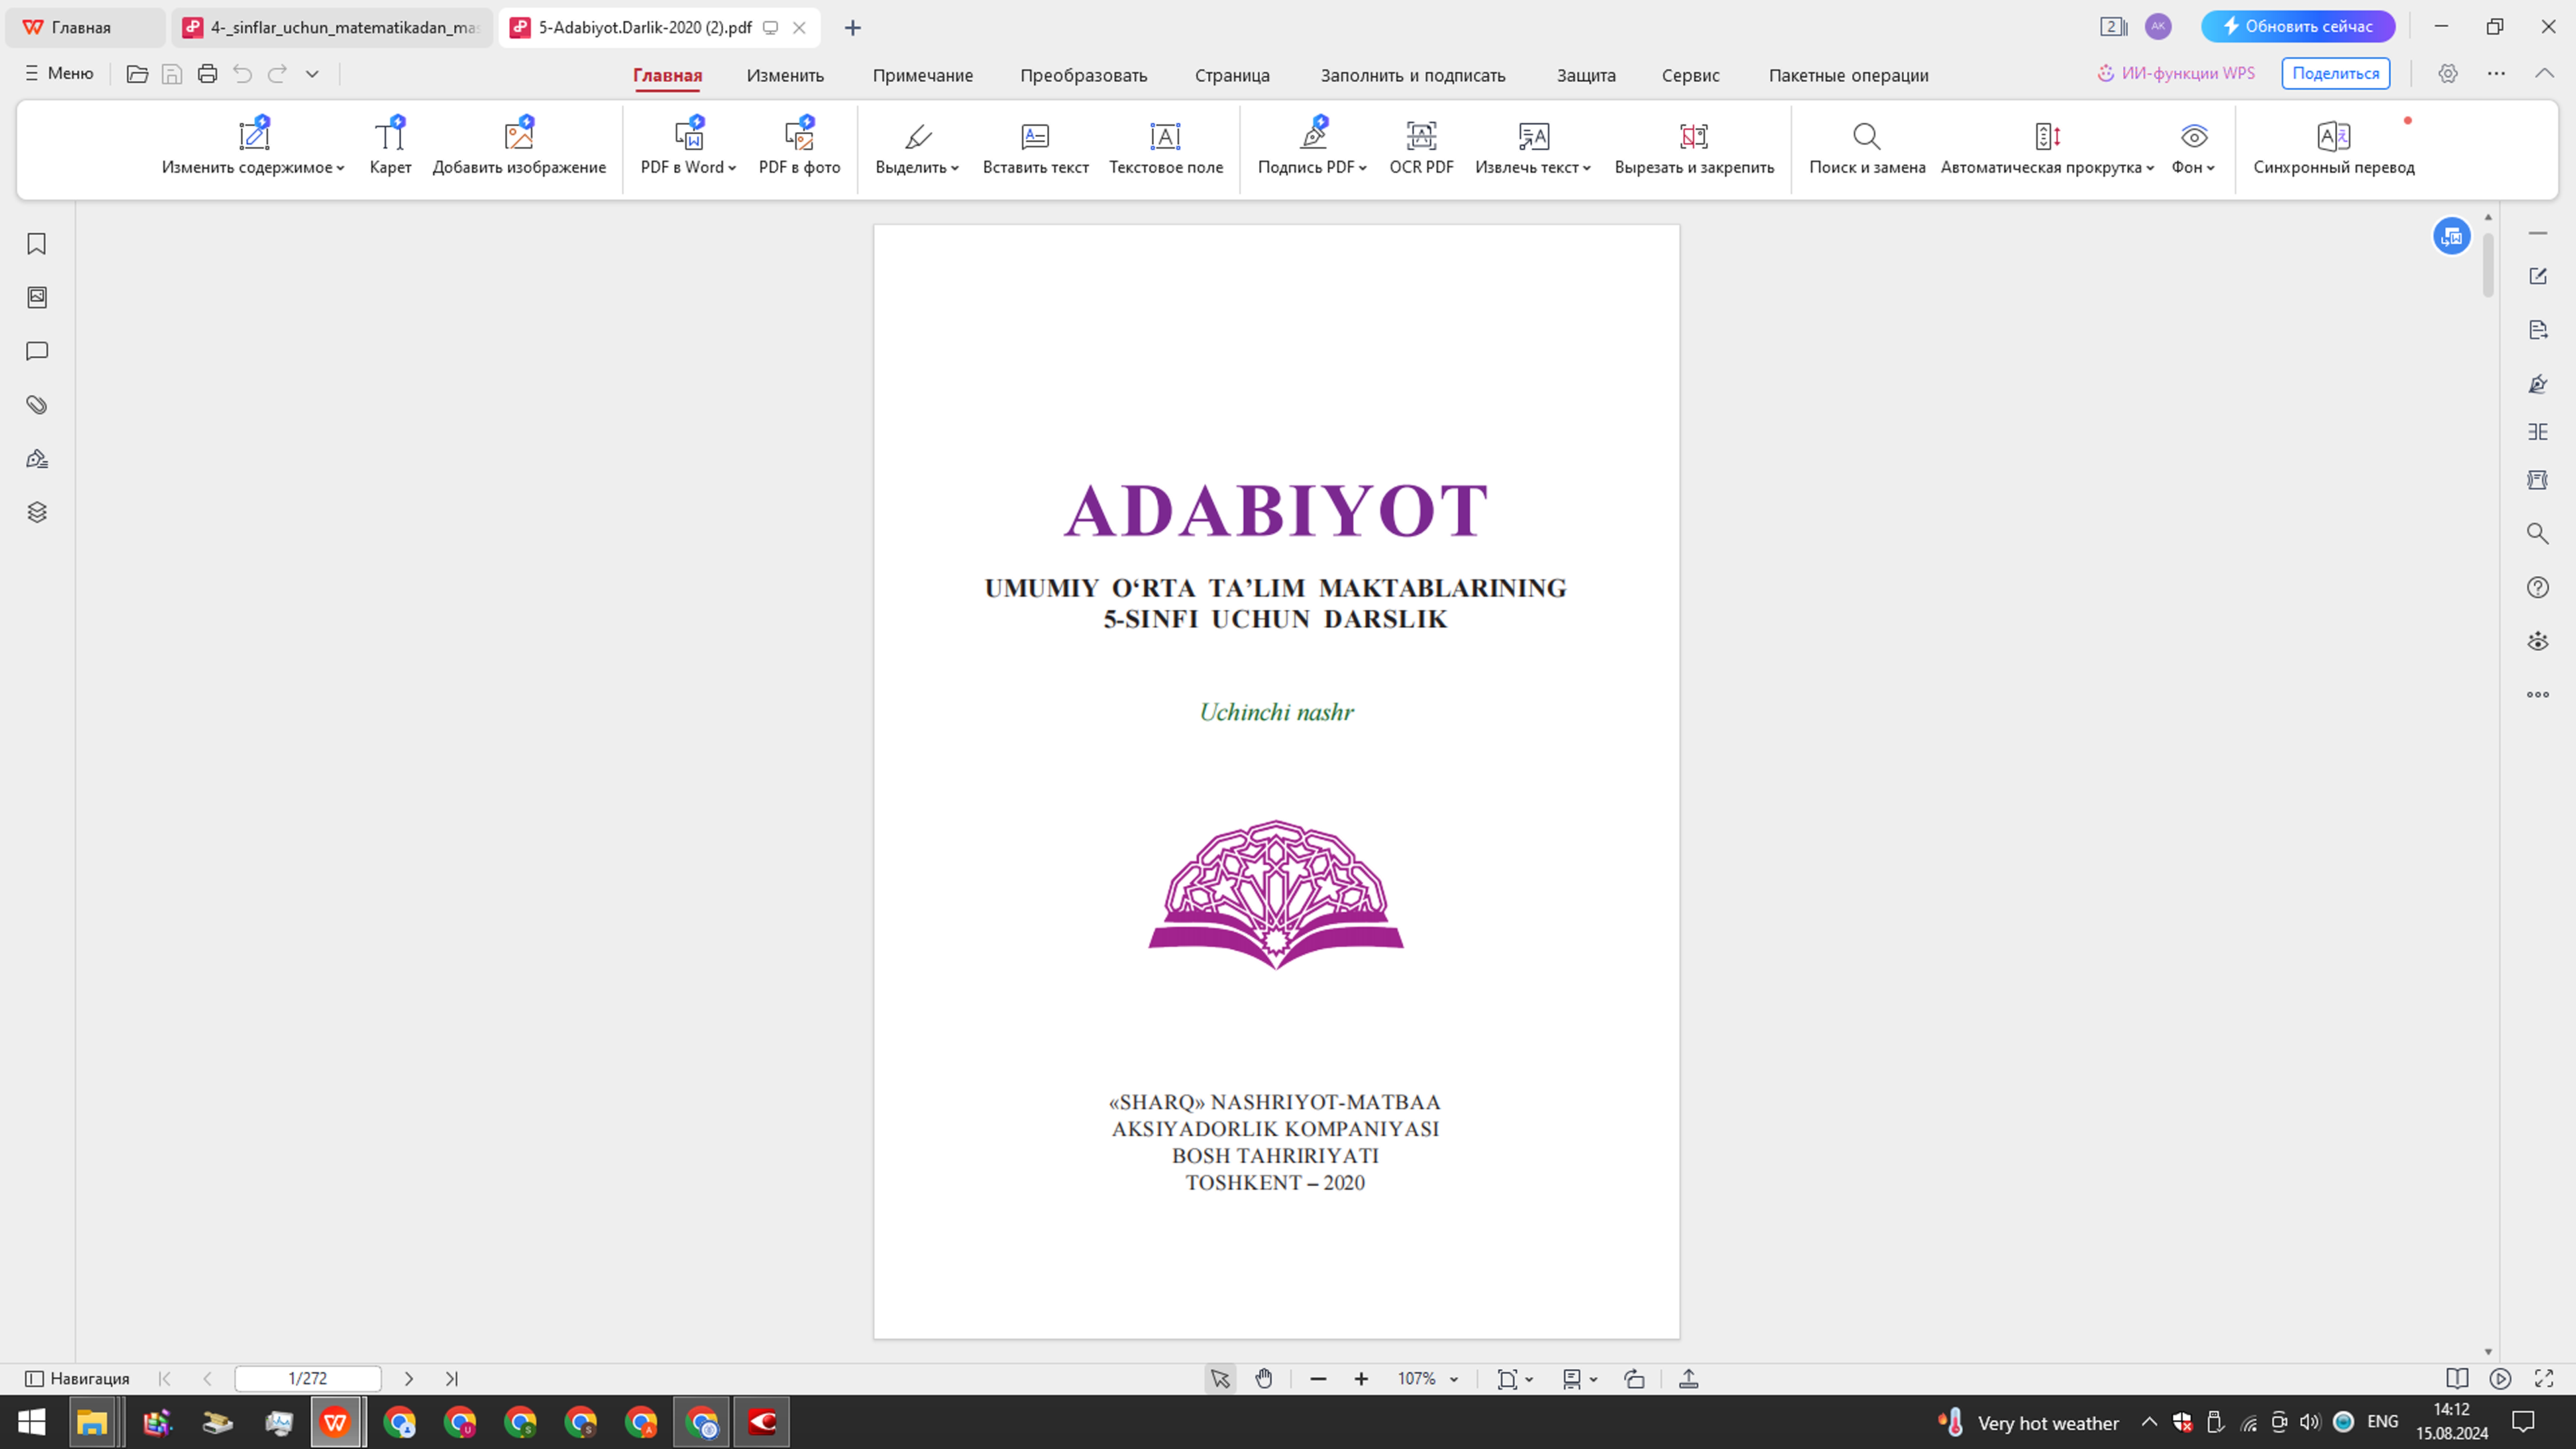Screen dimensions: 2576x1449
Task: Open the comments panel on left sidebar
Action: pos(36,350)
